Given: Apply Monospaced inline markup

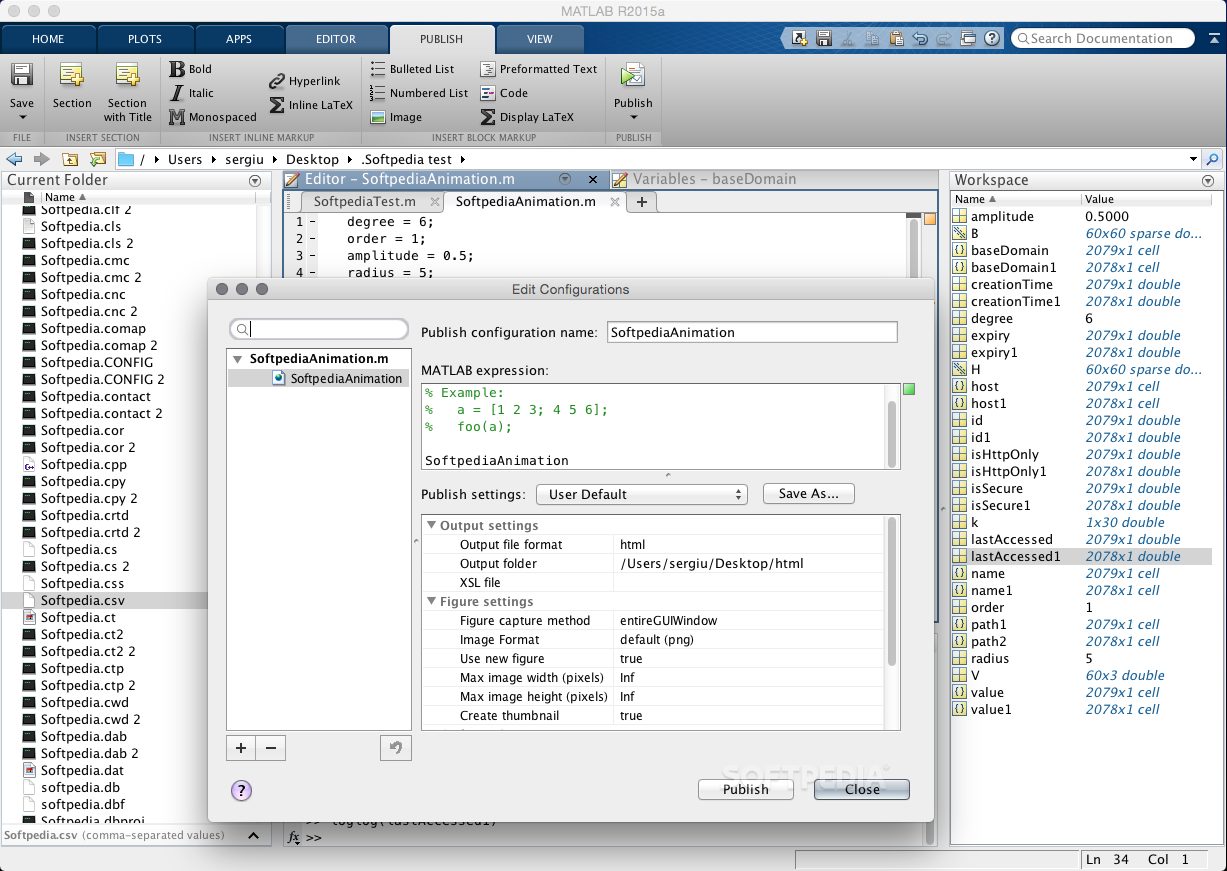Looking at the screenshot, I should (x=212, y=117).
